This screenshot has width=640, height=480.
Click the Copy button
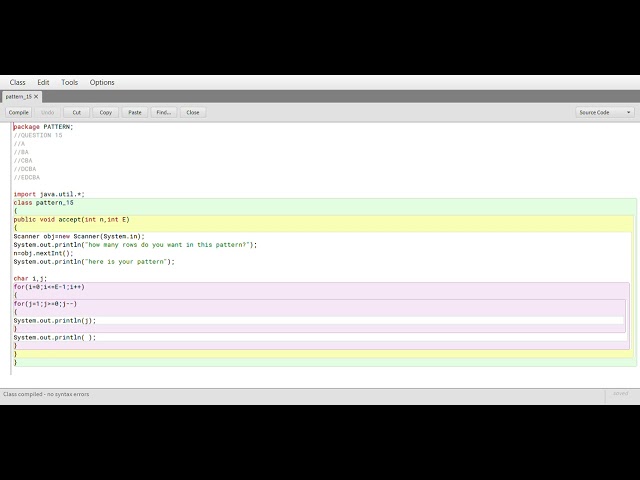click(x=105, y=112)
